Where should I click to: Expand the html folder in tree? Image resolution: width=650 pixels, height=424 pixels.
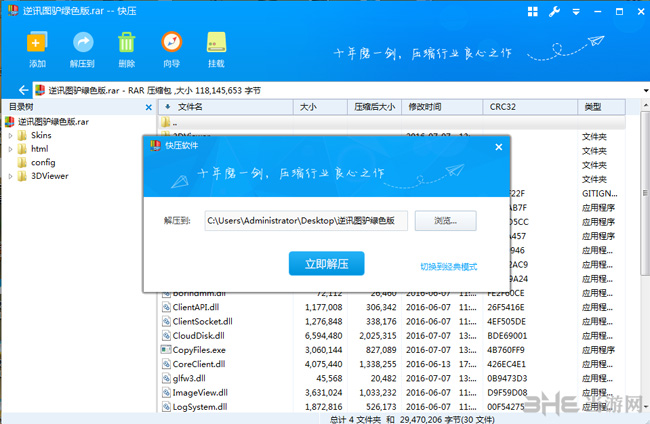pos(10,149)
